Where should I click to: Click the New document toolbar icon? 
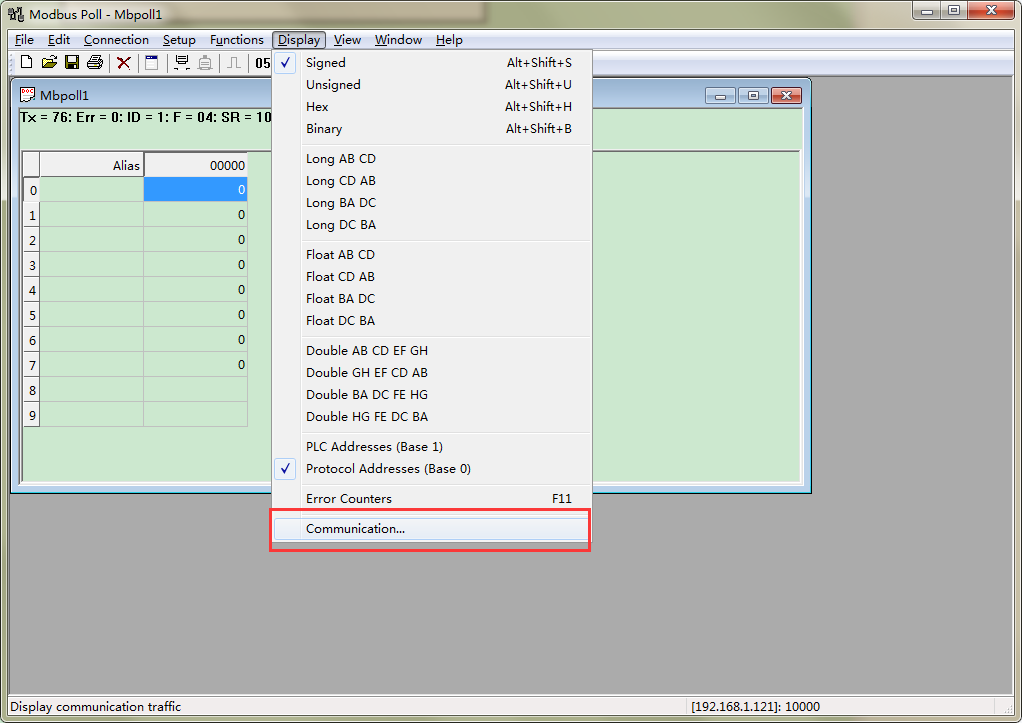tap(27, 63)
